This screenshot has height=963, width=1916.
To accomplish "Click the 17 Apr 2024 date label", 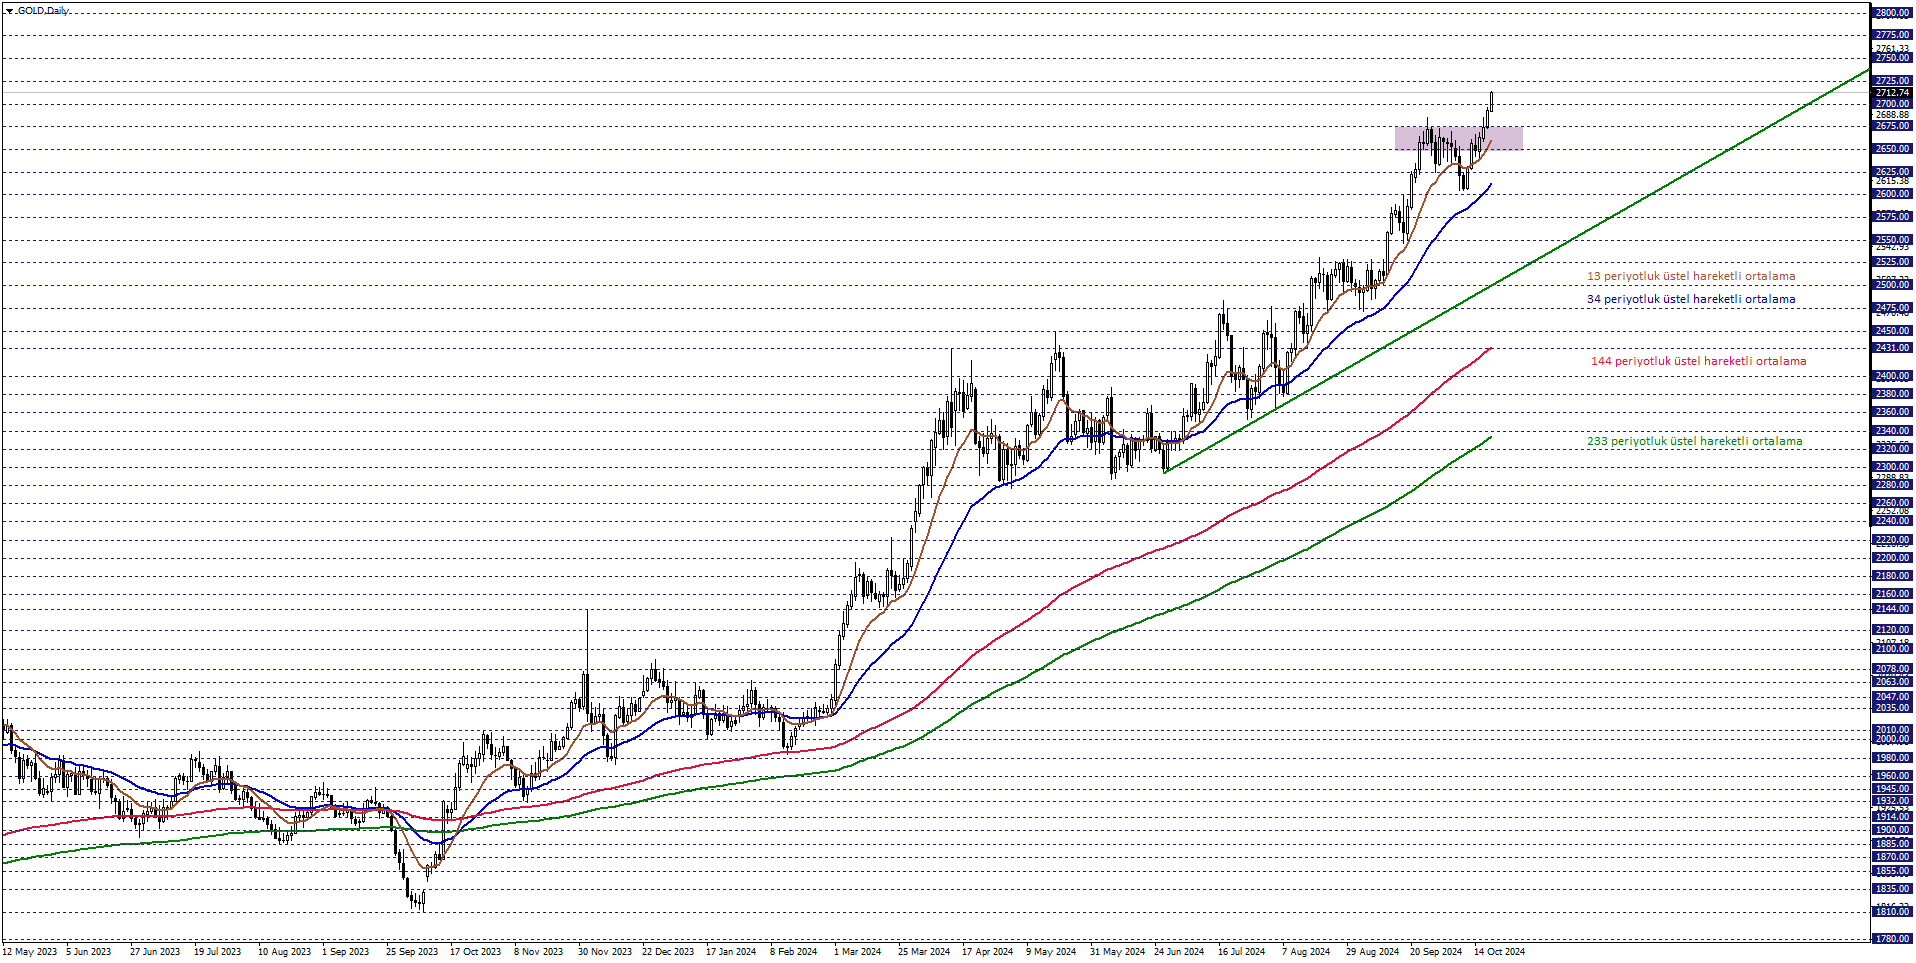I will point(987,952).
